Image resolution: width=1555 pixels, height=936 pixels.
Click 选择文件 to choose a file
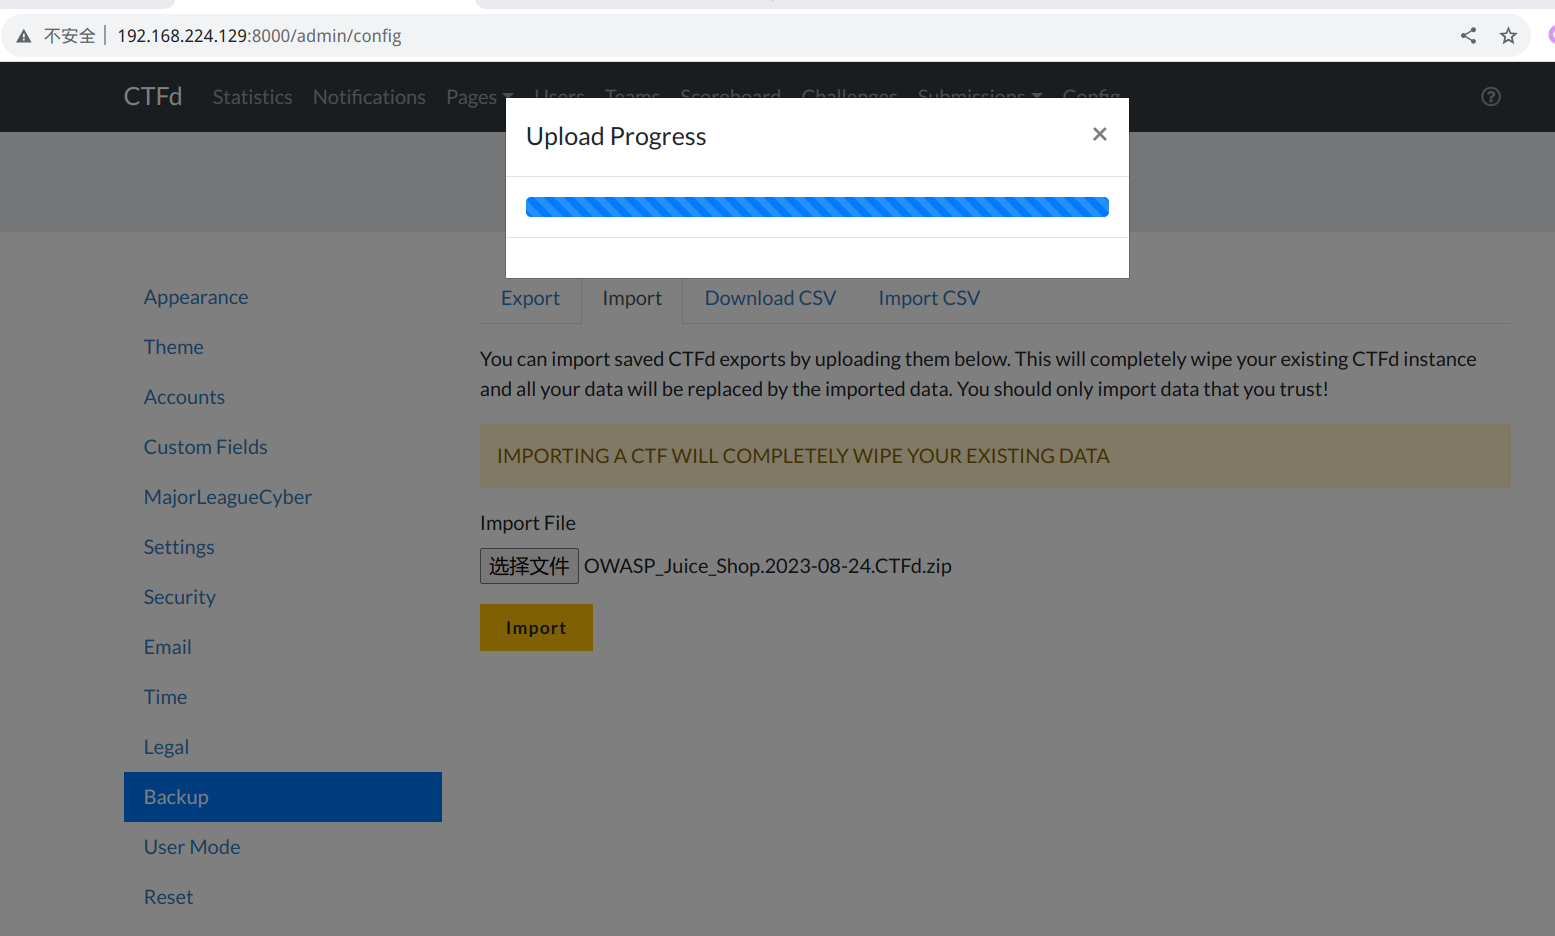coord(529,565)
